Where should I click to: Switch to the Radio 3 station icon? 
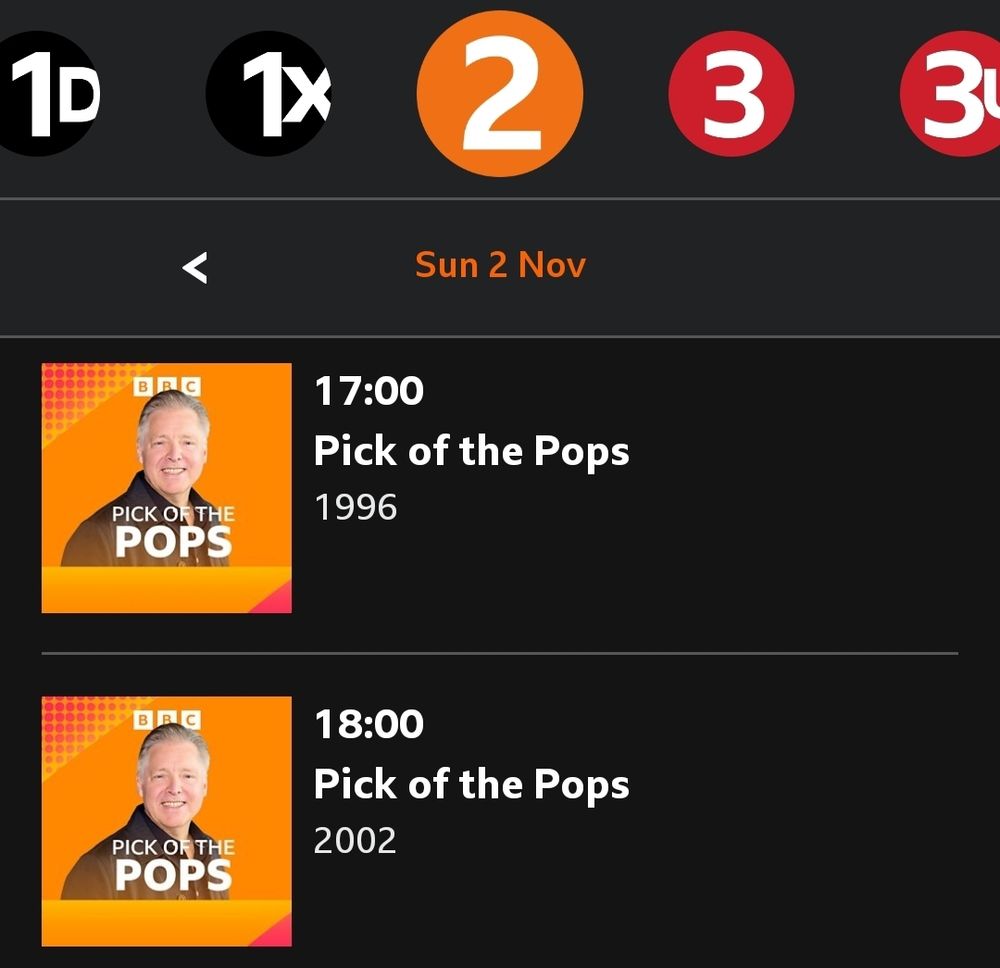732,93
